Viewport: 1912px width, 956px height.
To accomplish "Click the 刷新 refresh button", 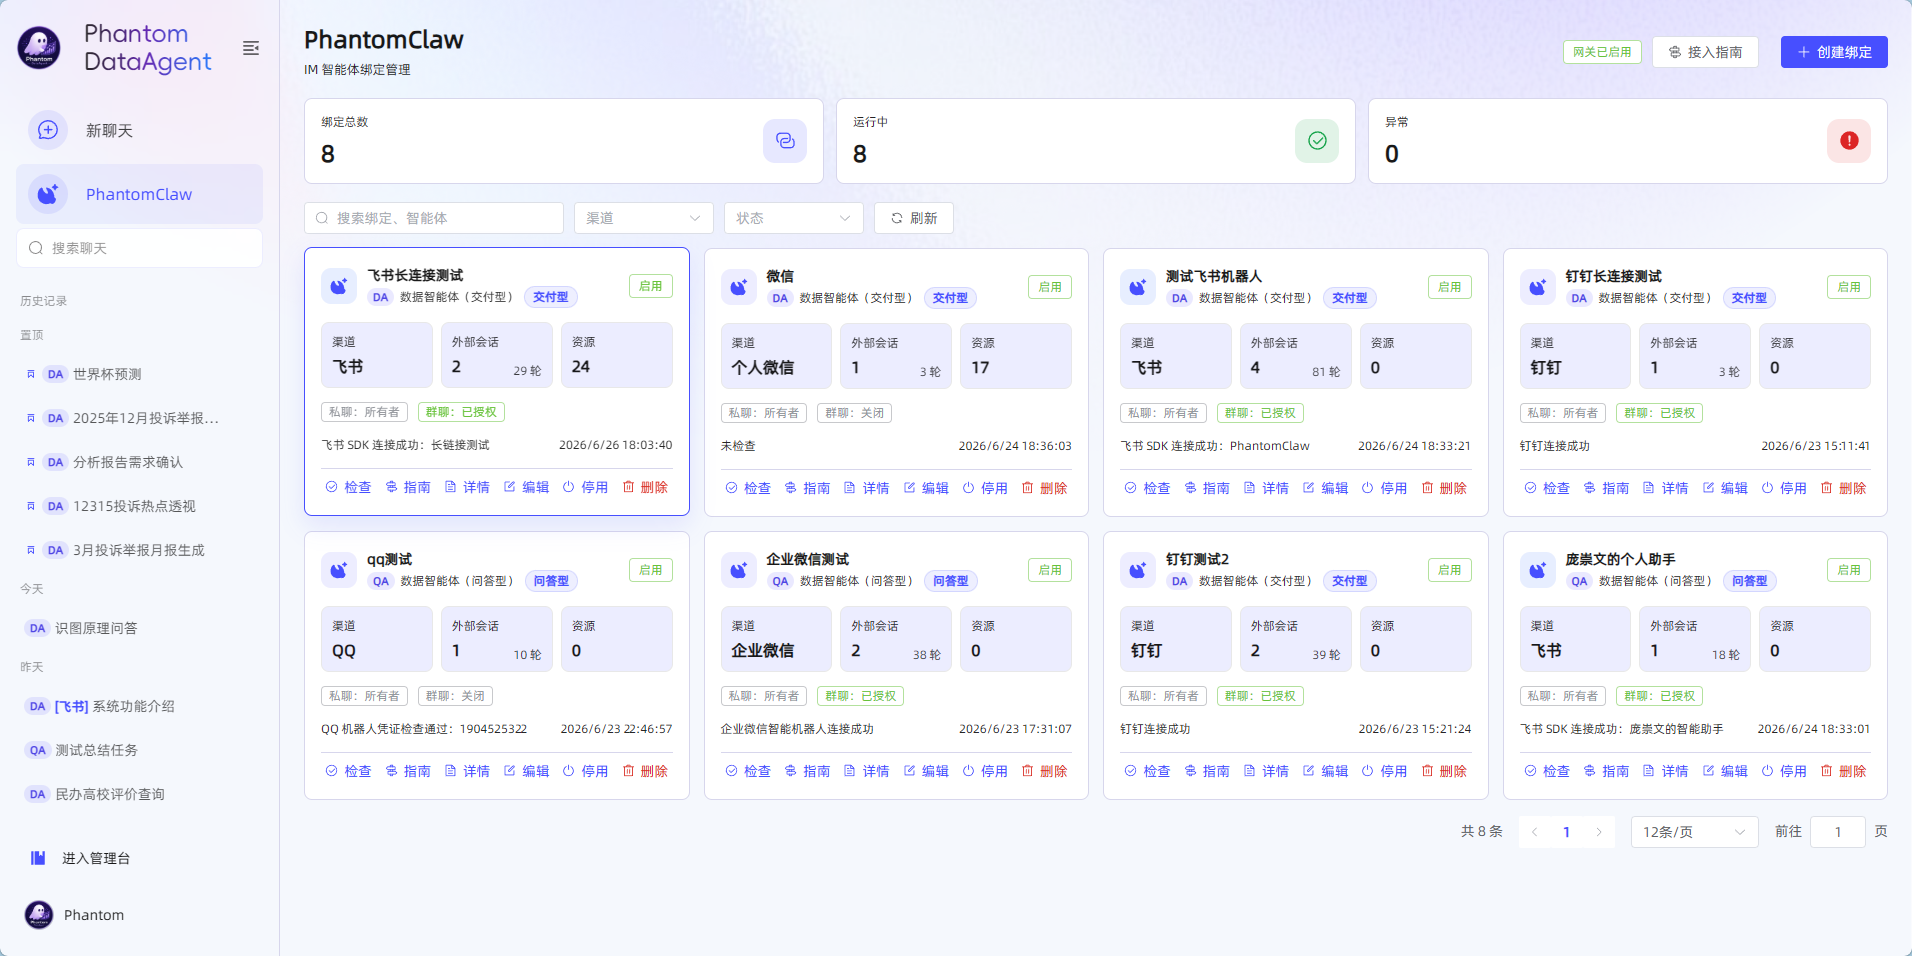I will [914, 218].
